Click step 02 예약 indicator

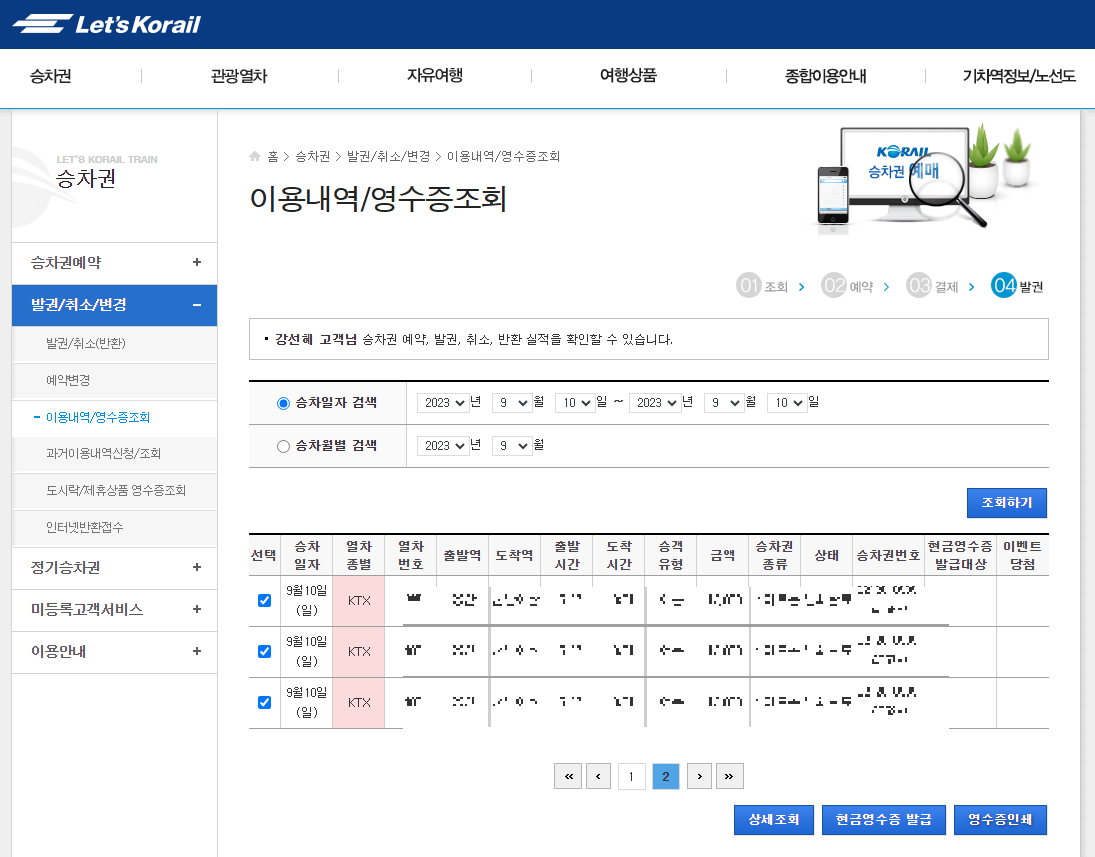[847, 286]
